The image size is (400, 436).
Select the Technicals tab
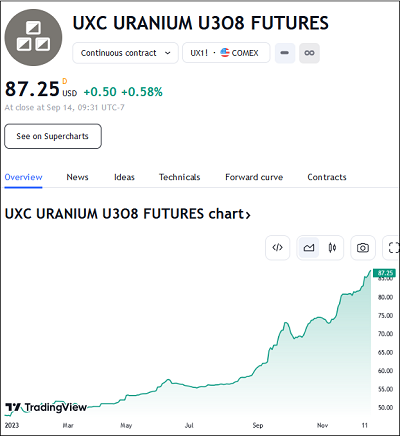pos(179,177)
